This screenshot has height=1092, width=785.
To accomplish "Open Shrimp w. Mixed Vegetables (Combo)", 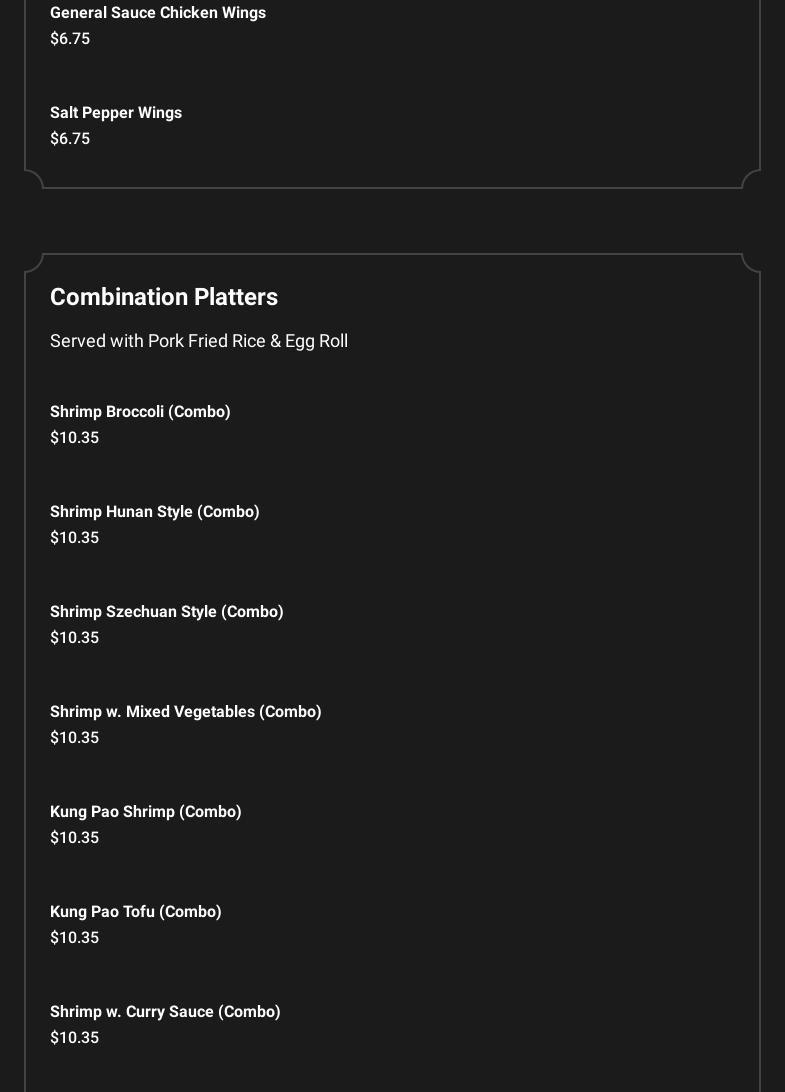I will (x=186, y=712).
